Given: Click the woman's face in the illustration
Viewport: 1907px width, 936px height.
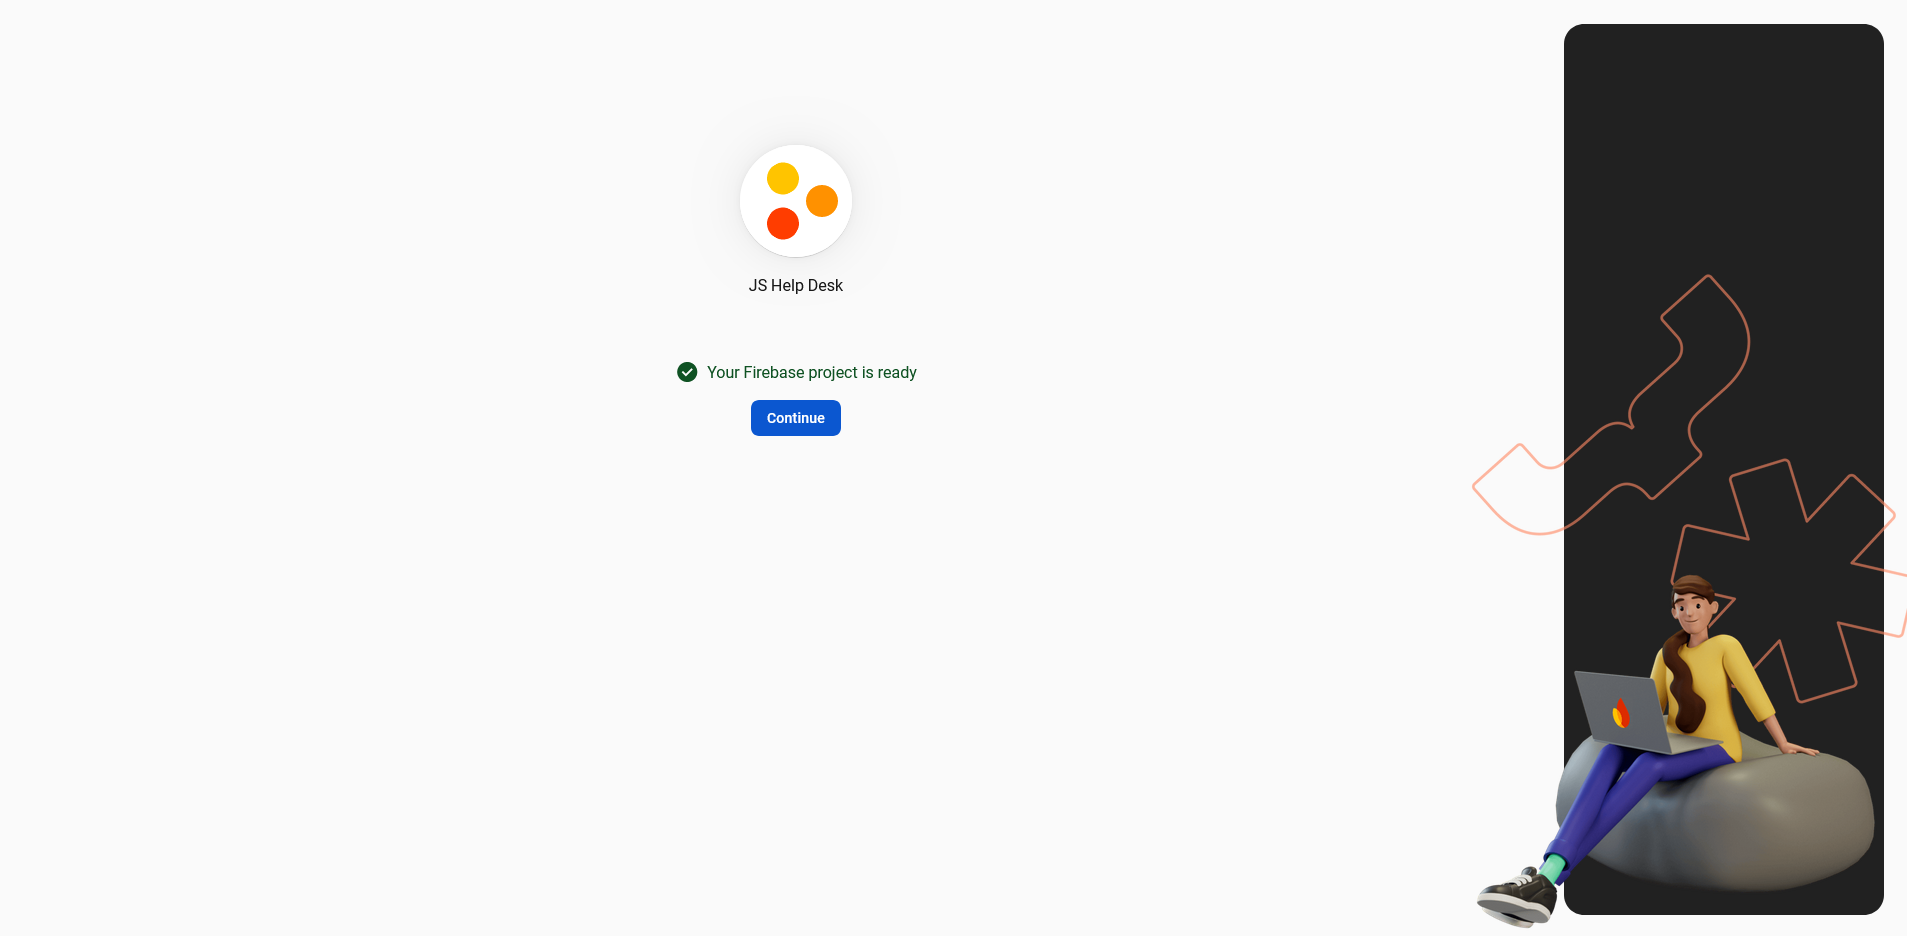Looking at the screenshot, I should (x=1690, y=607).
